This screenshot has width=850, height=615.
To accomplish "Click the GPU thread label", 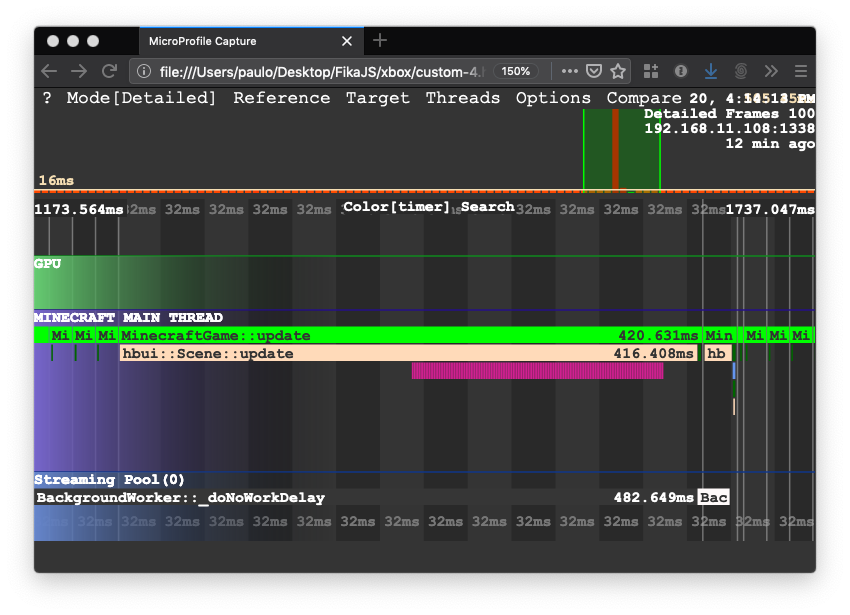I will [x=48, y=264].
